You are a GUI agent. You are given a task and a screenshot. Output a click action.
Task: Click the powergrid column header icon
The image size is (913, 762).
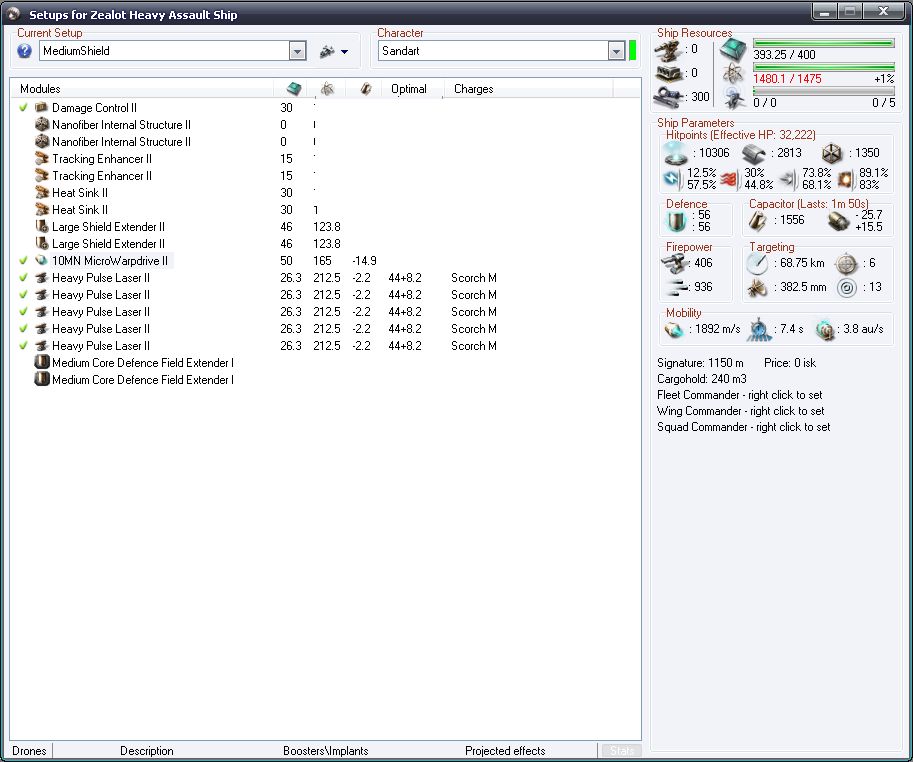[327, 88]
